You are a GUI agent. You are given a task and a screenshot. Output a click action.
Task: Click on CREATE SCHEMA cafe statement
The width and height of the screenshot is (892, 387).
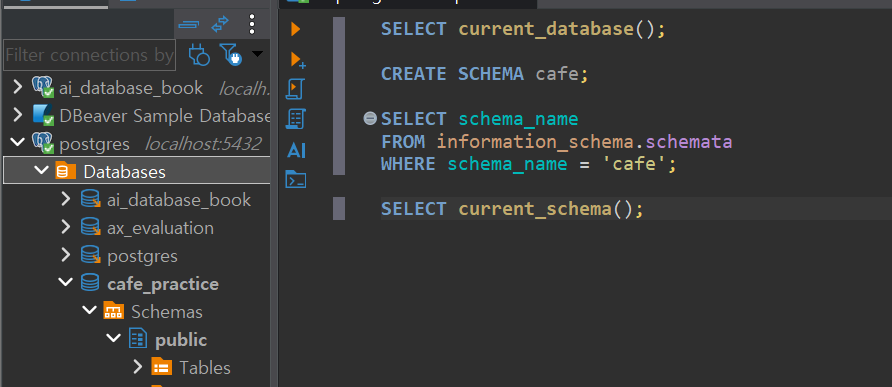[x=484, y=74]
